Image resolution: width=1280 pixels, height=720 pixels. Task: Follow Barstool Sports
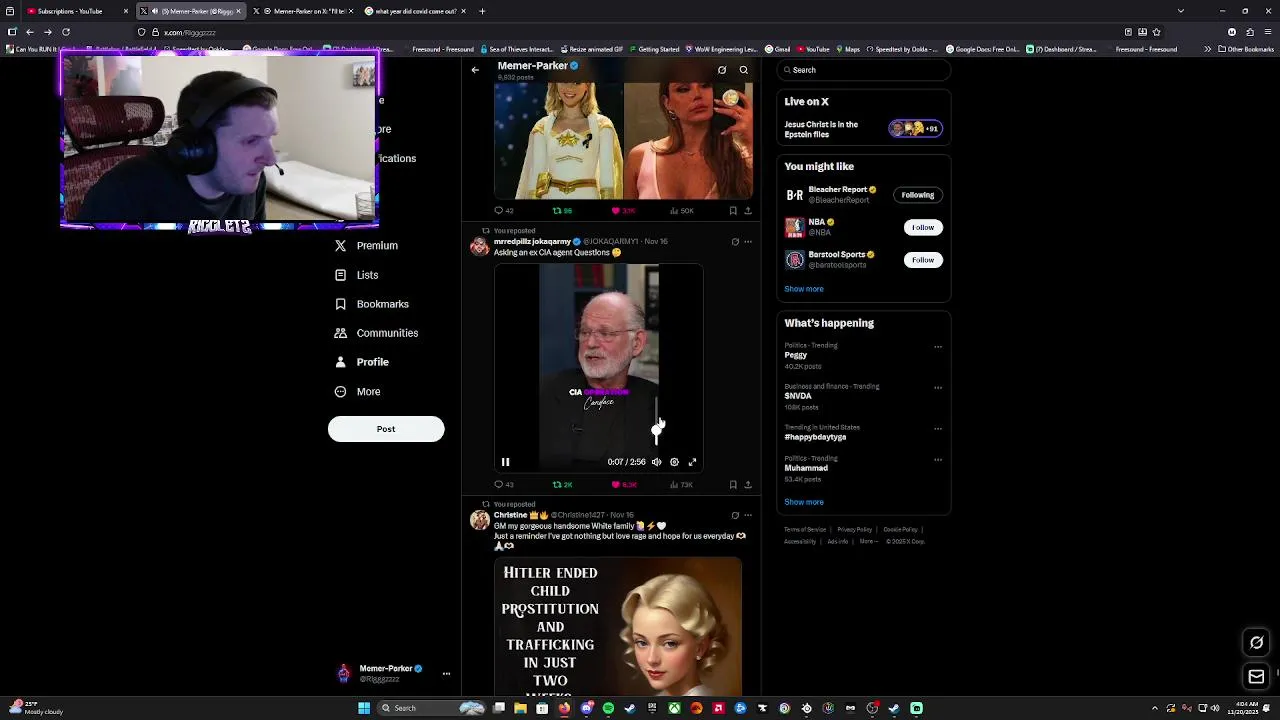click(922, 260)
